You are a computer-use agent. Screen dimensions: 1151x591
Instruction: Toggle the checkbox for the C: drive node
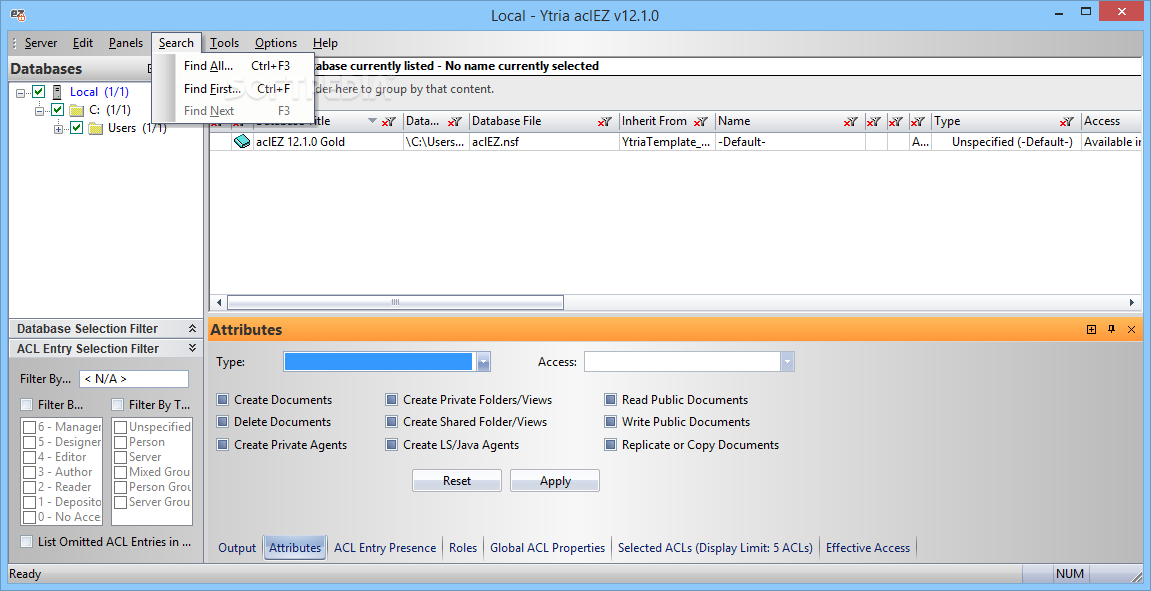pos(57,110)
